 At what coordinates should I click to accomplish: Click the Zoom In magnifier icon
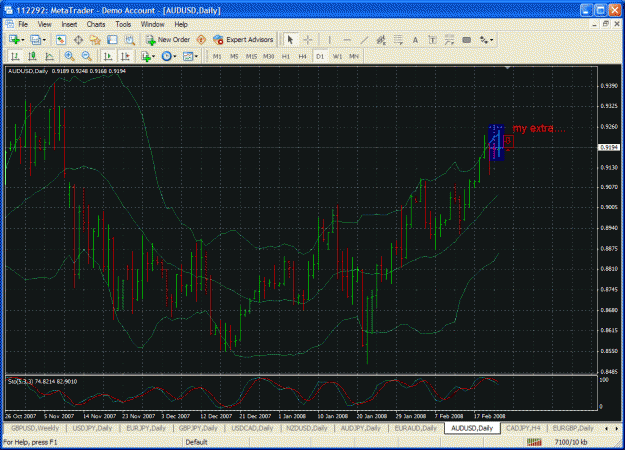tap(69, 56)
